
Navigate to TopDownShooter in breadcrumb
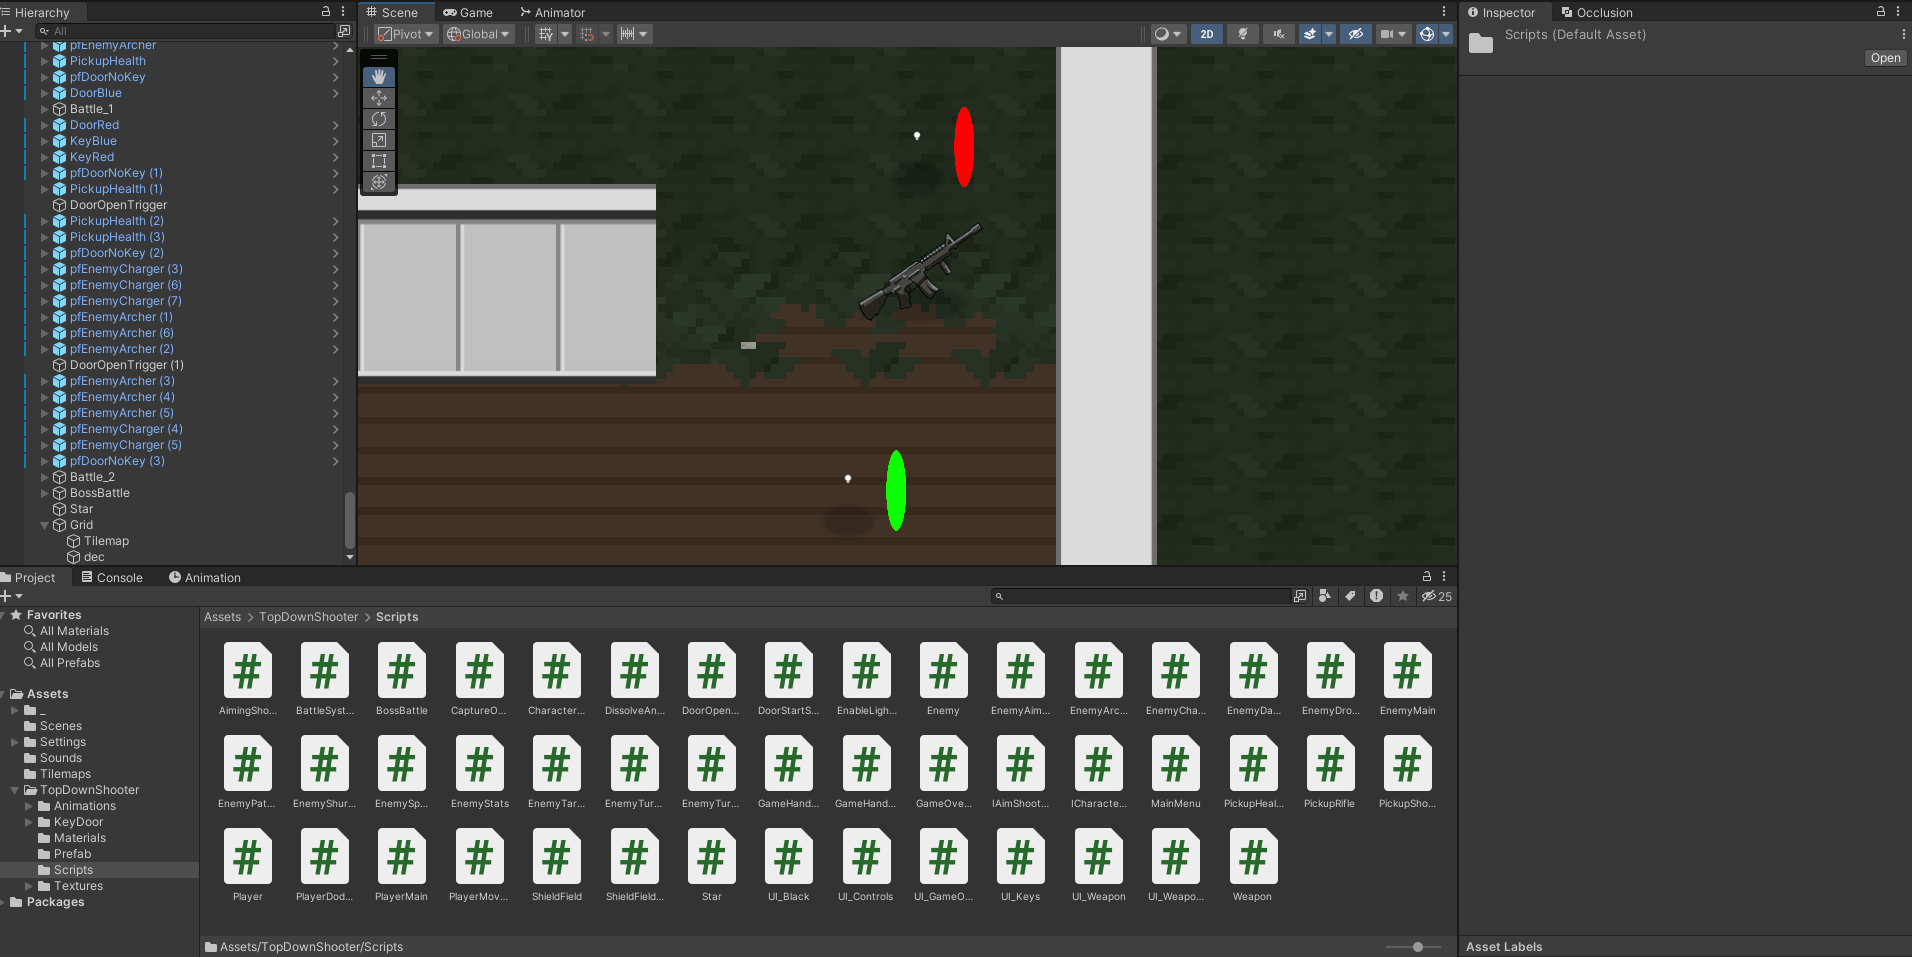pyautogui.click(x=308, y=617)
